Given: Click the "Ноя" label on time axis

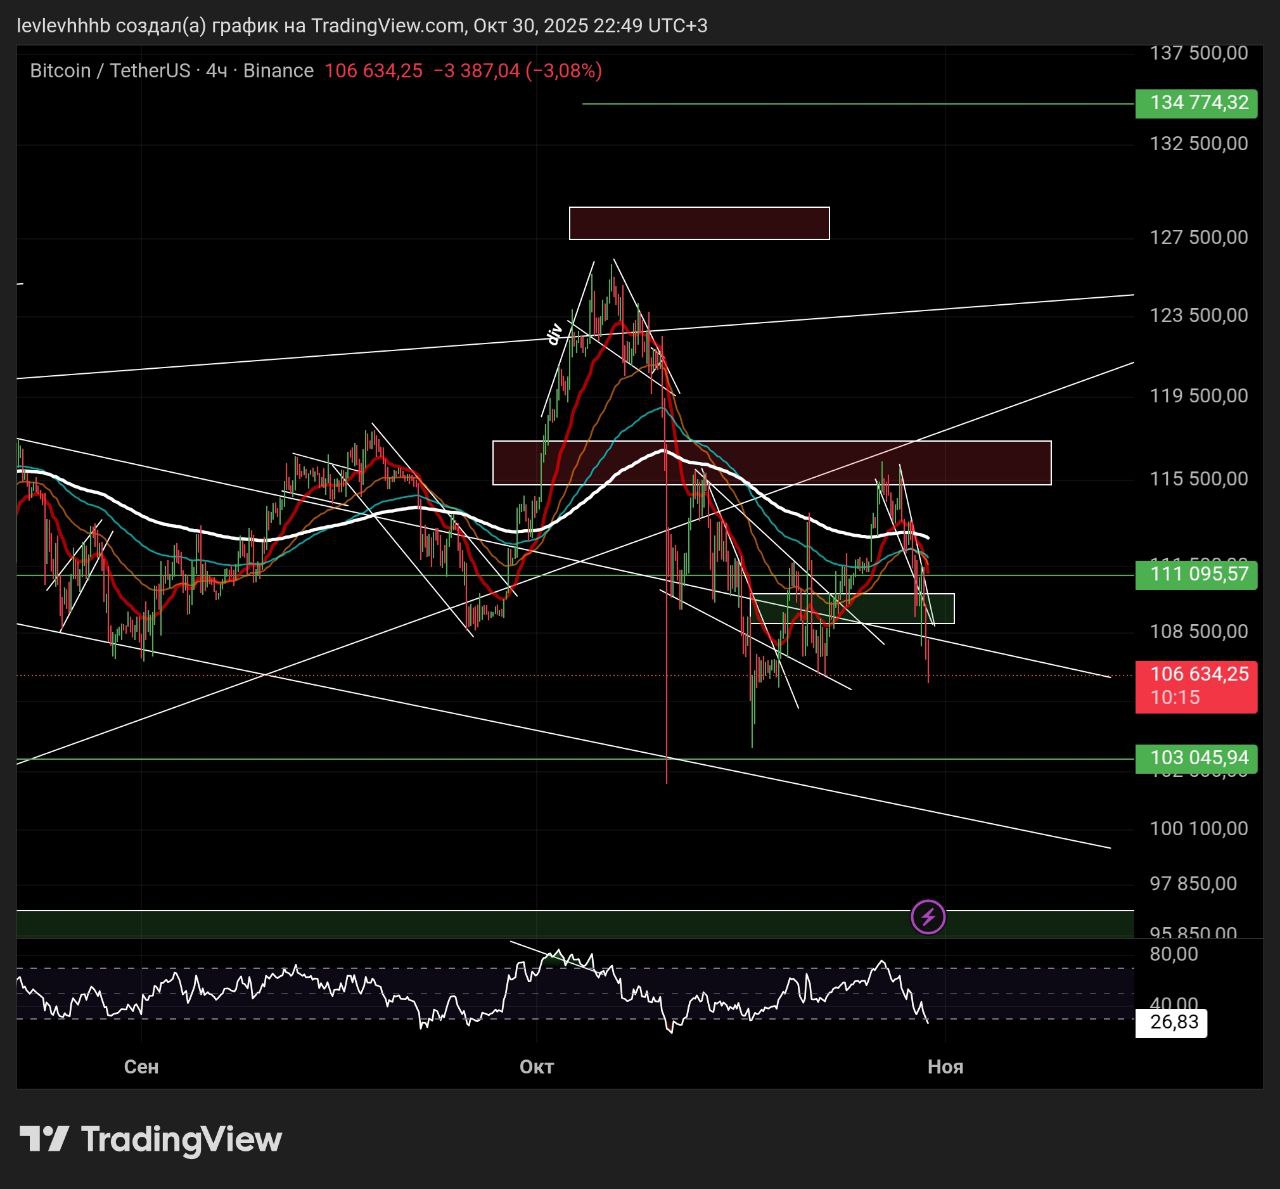Looking at the screenshot, I should 945,1067.
